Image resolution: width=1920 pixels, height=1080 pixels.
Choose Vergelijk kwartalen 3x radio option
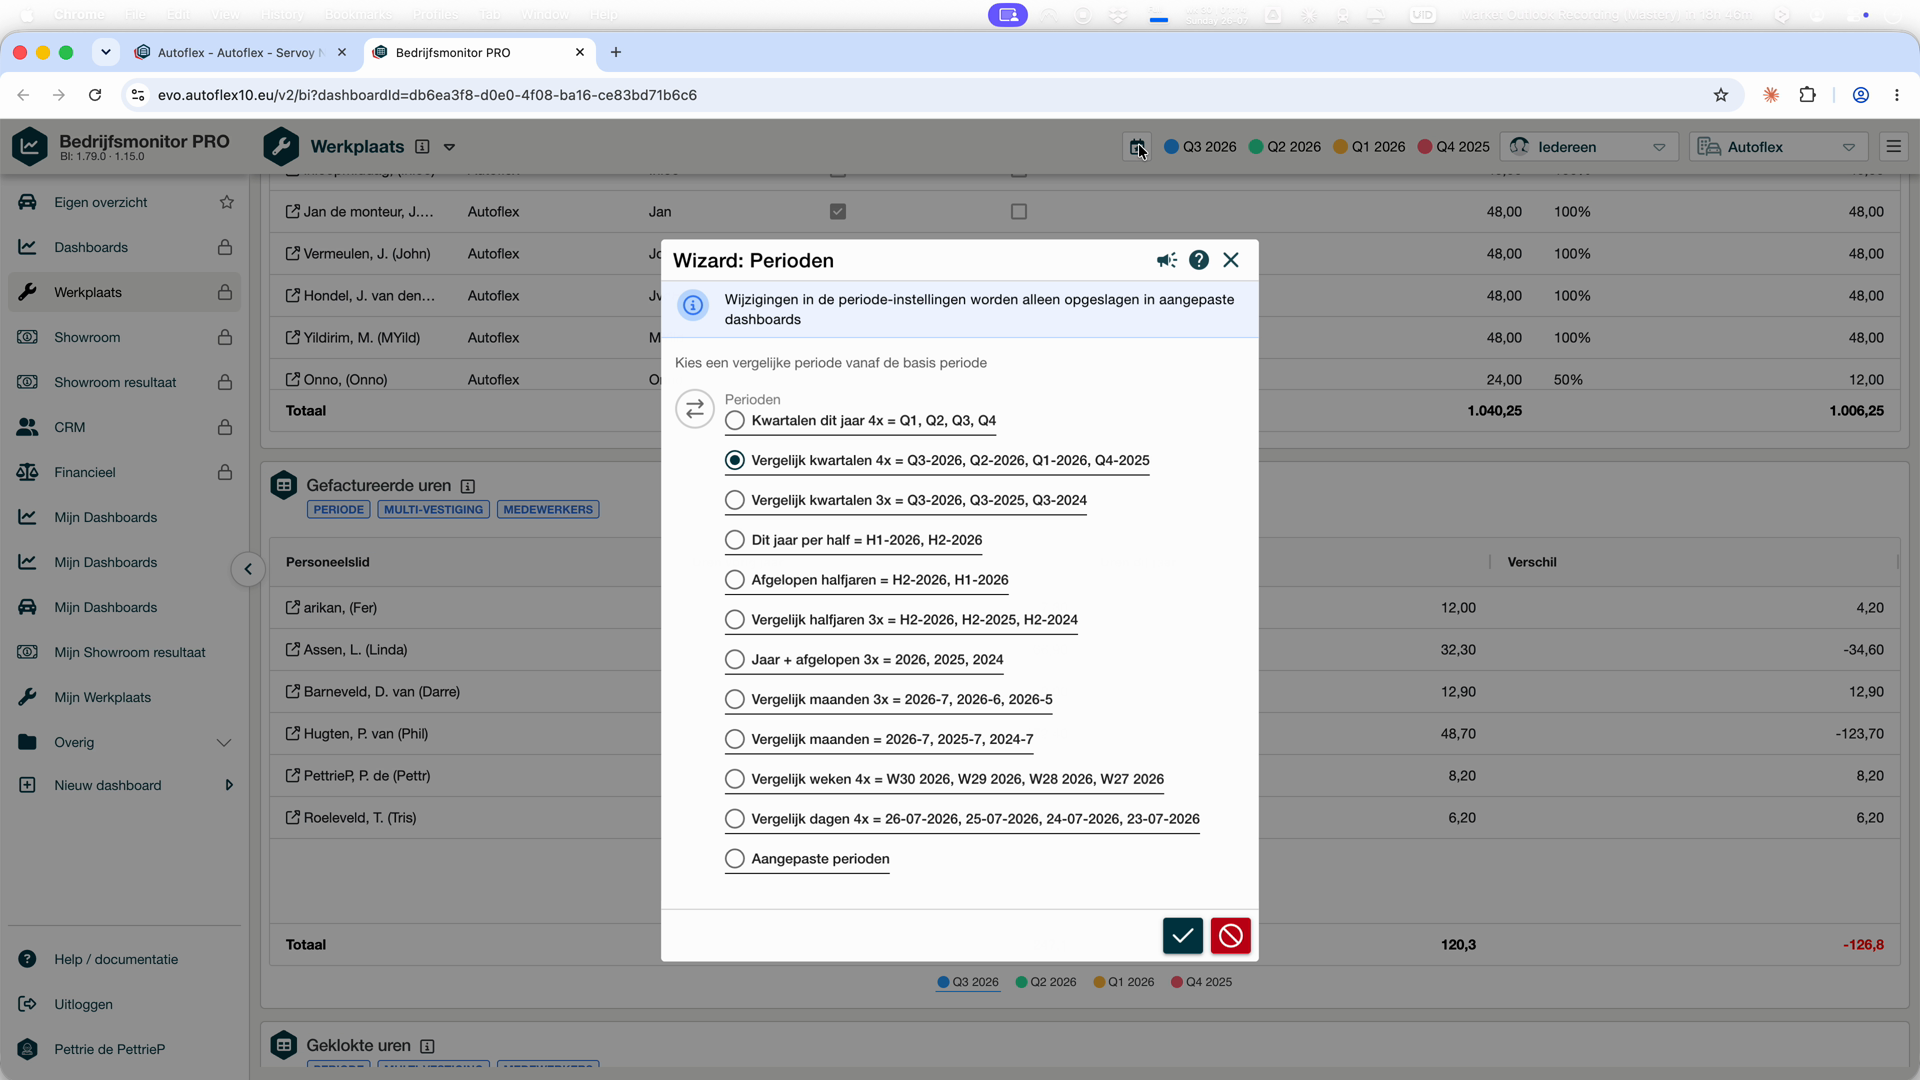[735, 501]
